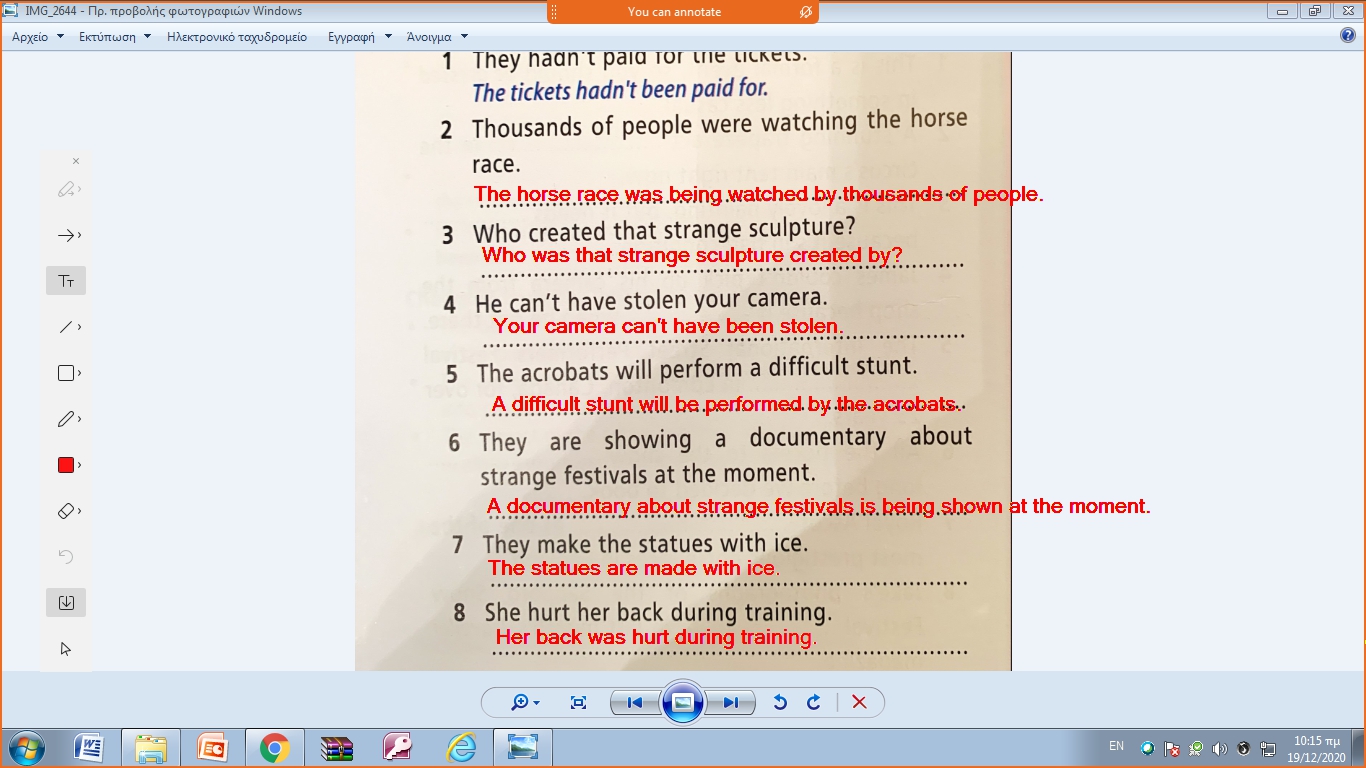1366x768 pixels.
Task: Expand the Εγγραφή dropdown
Action: [358, 37]
